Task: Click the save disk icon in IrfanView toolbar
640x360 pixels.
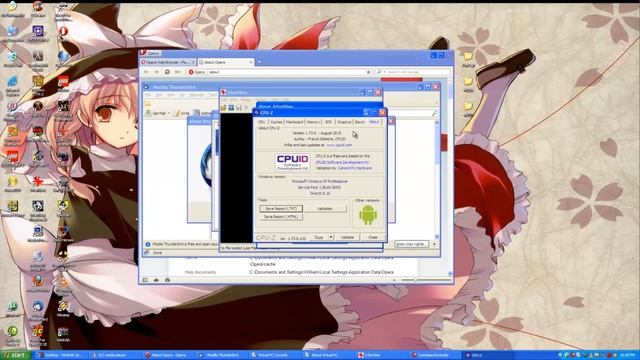Action: point(238,107)
